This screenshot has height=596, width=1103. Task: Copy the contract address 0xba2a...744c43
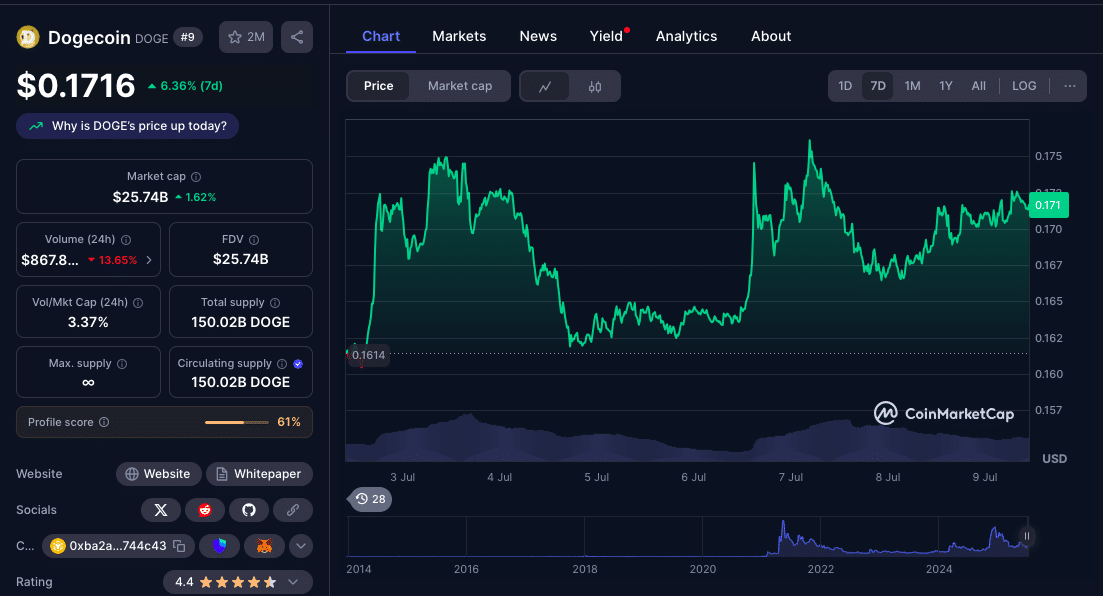[x=179, y=546]
